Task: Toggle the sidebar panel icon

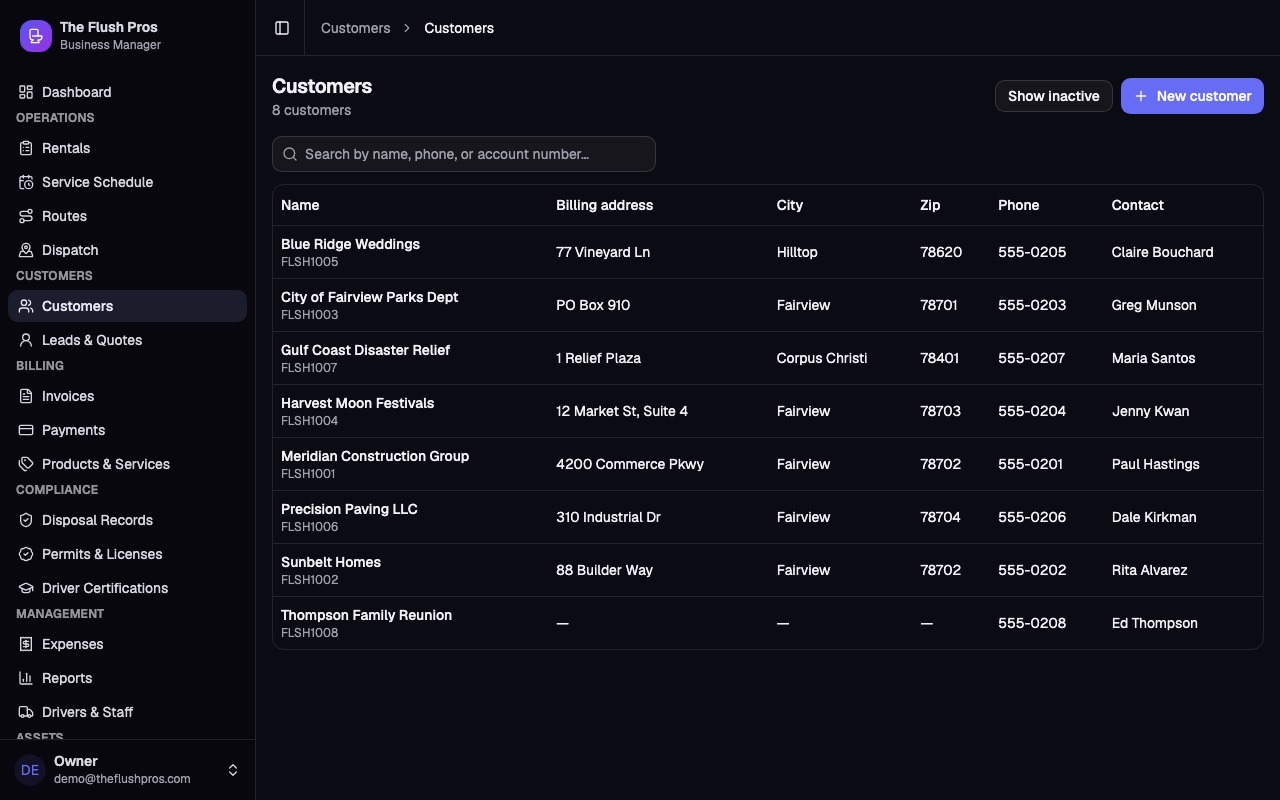Action: coord(282,28)
